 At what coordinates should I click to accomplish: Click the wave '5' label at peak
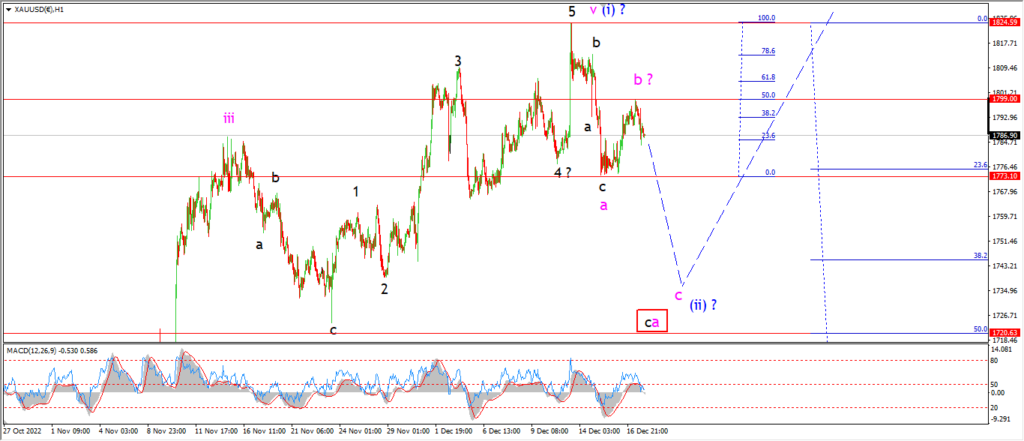571,11
